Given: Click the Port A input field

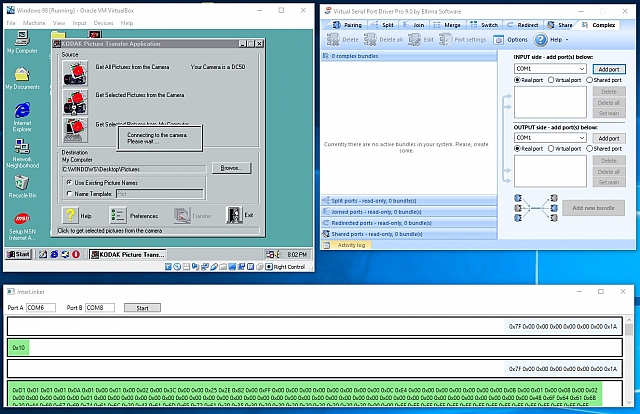Looking at the screenshot, I should [x=41, y=307].
